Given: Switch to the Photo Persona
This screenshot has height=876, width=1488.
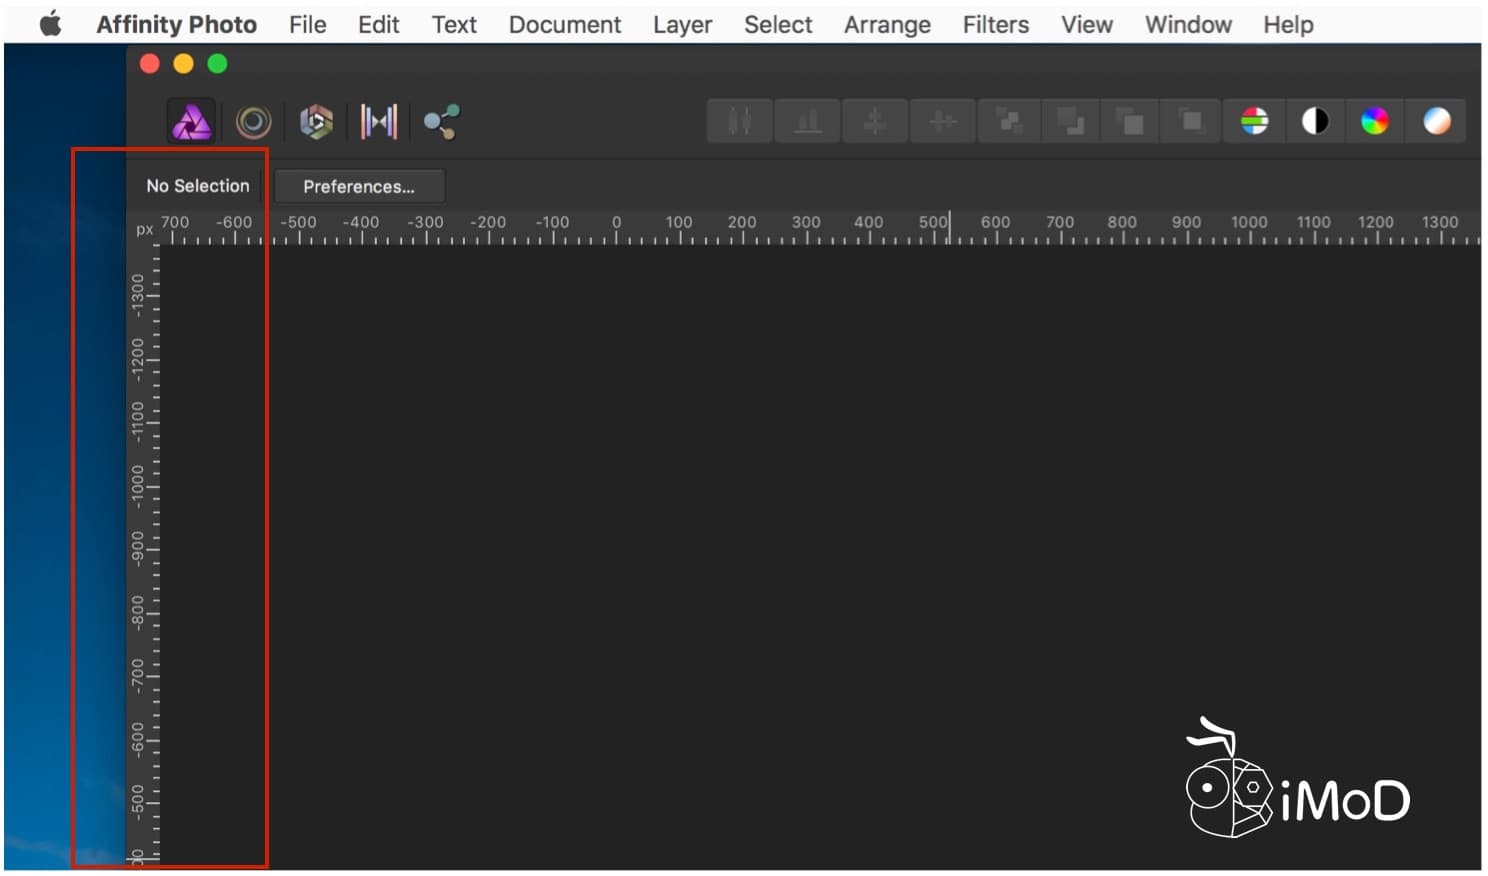Looking at the screenshot, I should [190, 121].
